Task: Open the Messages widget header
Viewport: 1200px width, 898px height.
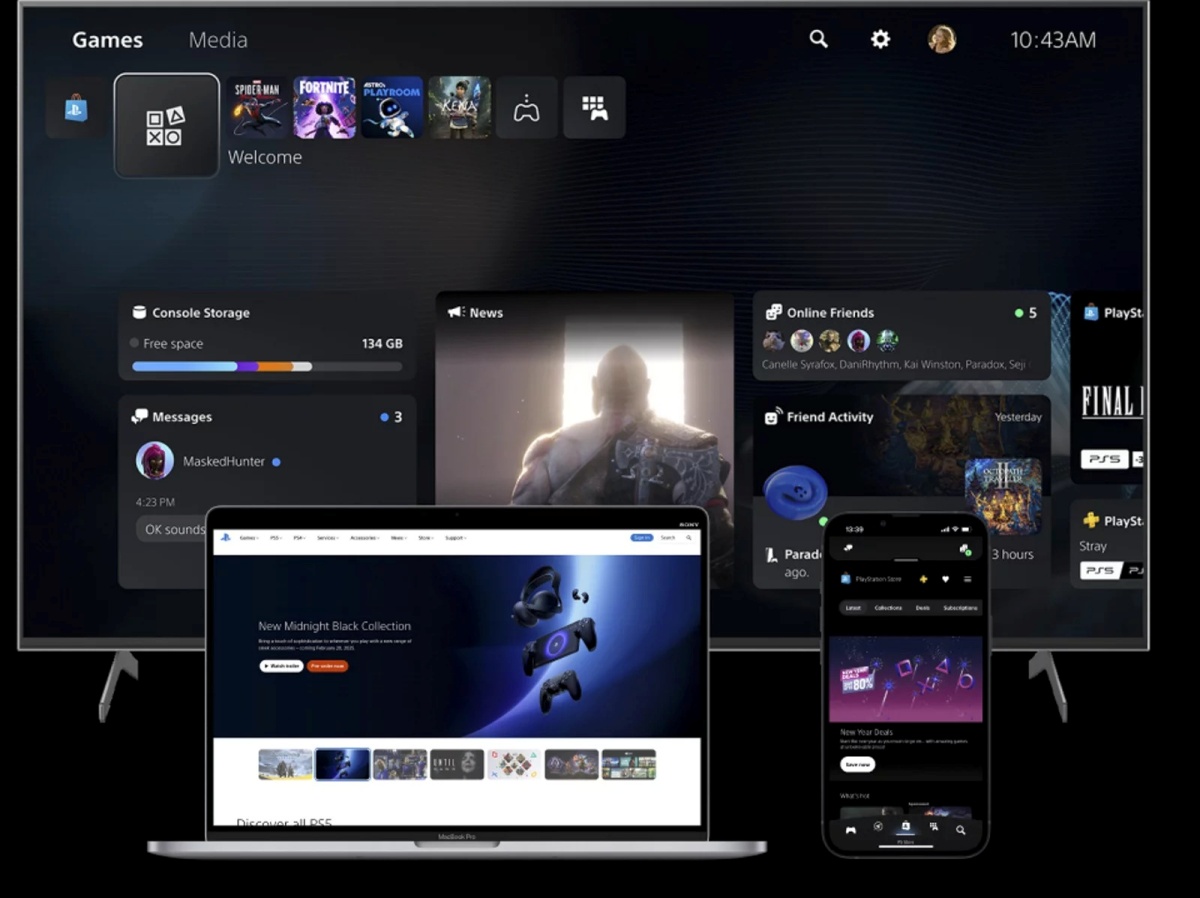Action: pos(171,417)
